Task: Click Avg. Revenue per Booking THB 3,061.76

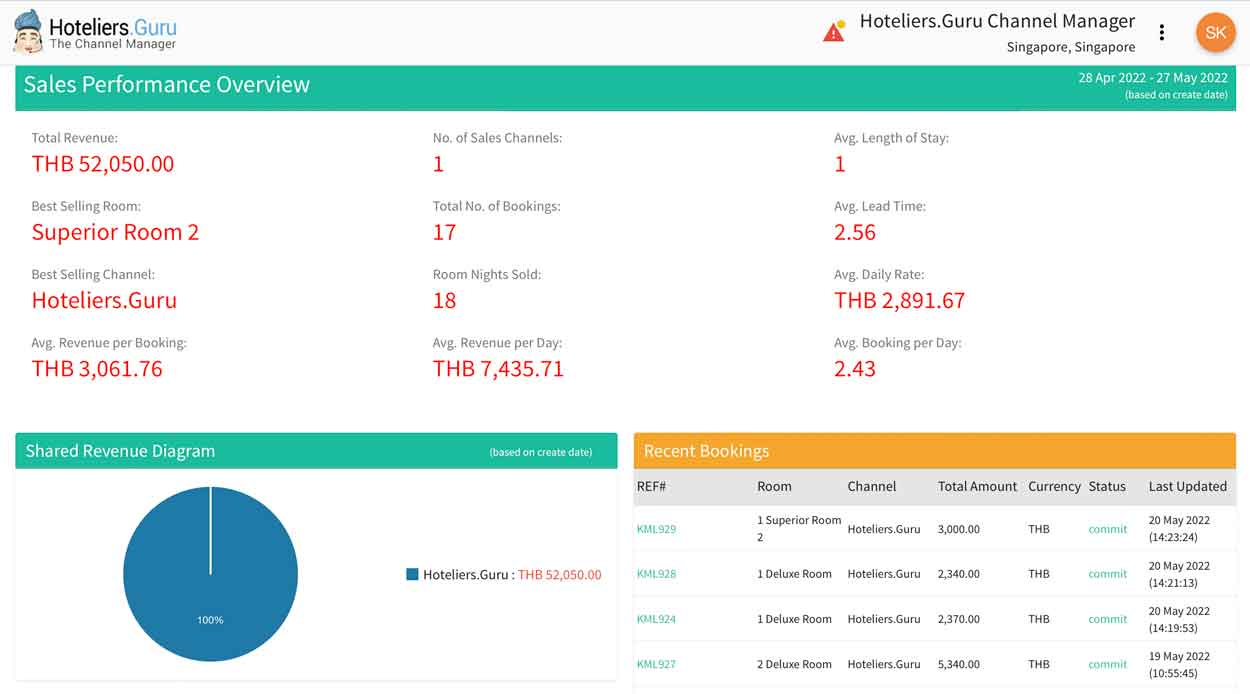Action: point(97,368)
